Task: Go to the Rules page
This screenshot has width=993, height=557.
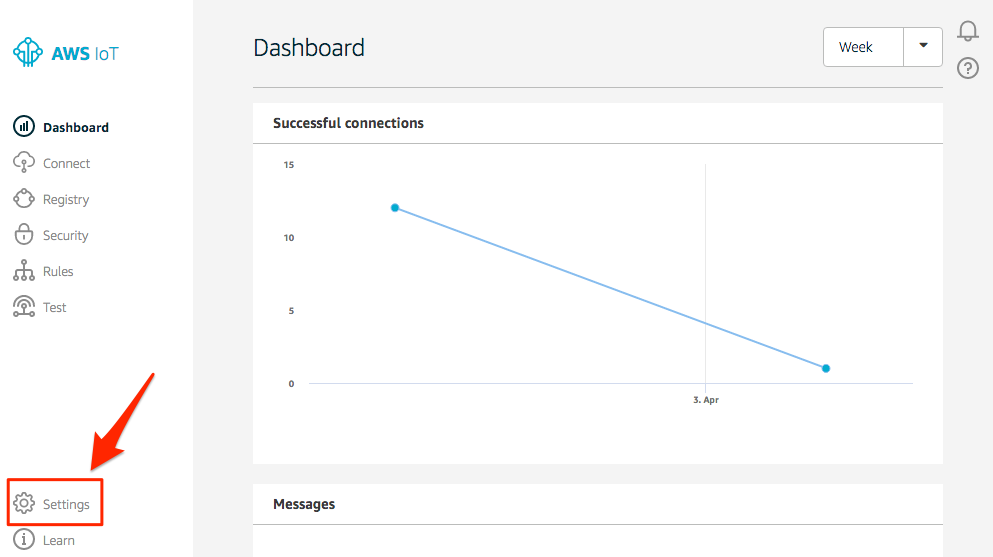Action: point(58,272)
